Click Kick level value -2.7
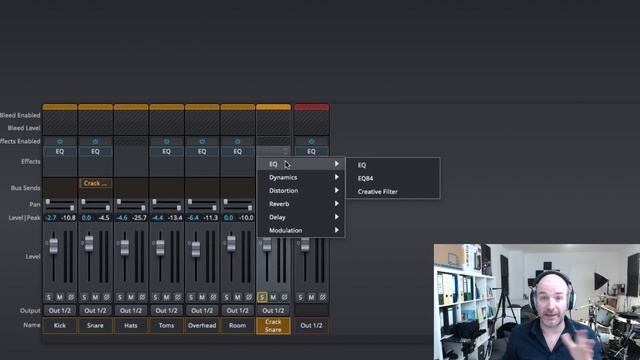 click(51, 218)
